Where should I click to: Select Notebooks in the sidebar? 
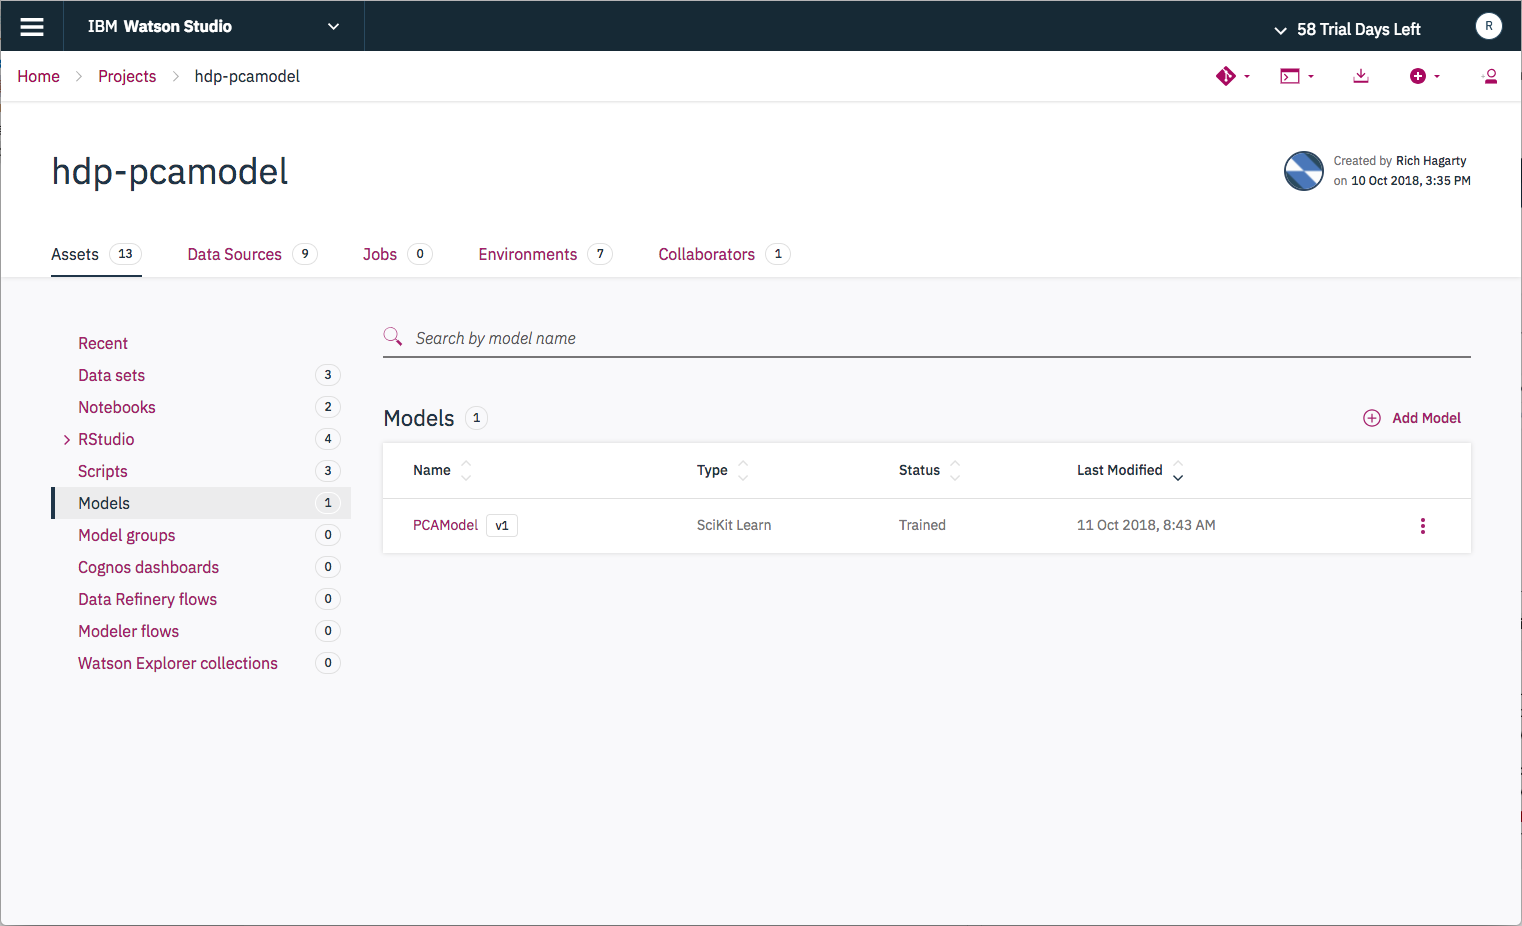point(117,407)
